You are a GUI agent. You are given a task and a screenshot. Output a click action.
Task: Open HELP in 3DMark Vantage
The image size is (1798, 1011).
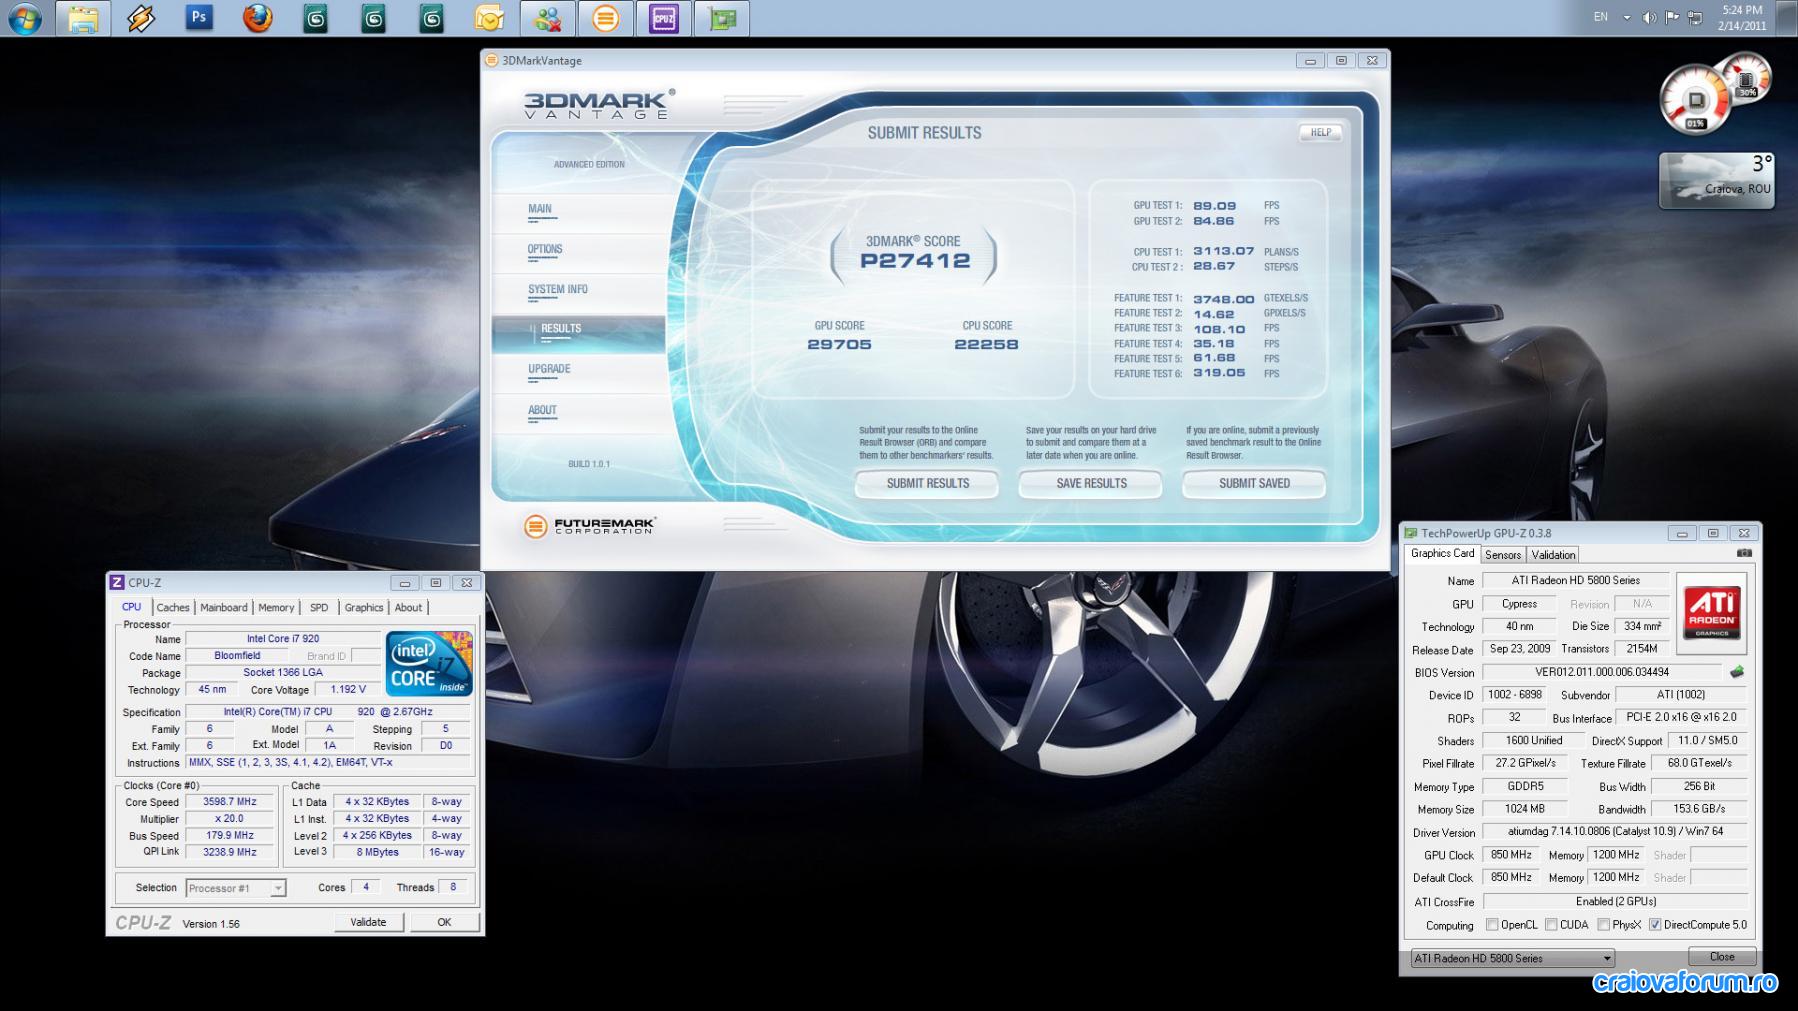1320,132
